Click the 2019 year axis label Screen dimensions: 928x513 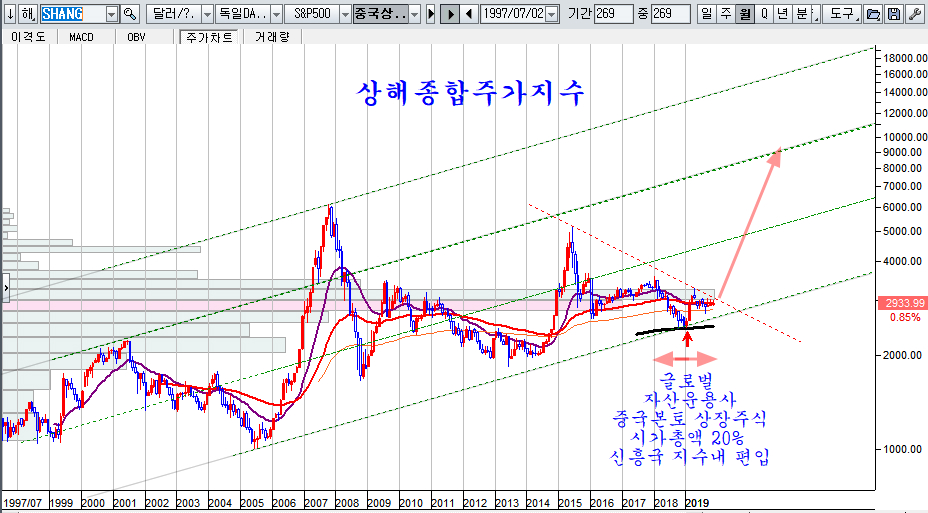coord(697,504)
